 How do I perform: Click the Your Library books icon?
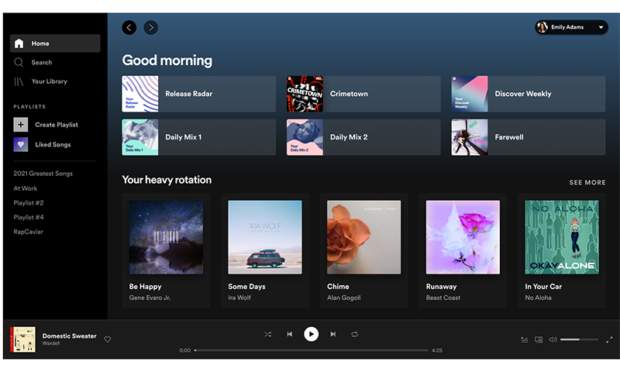tap(19, 81)
